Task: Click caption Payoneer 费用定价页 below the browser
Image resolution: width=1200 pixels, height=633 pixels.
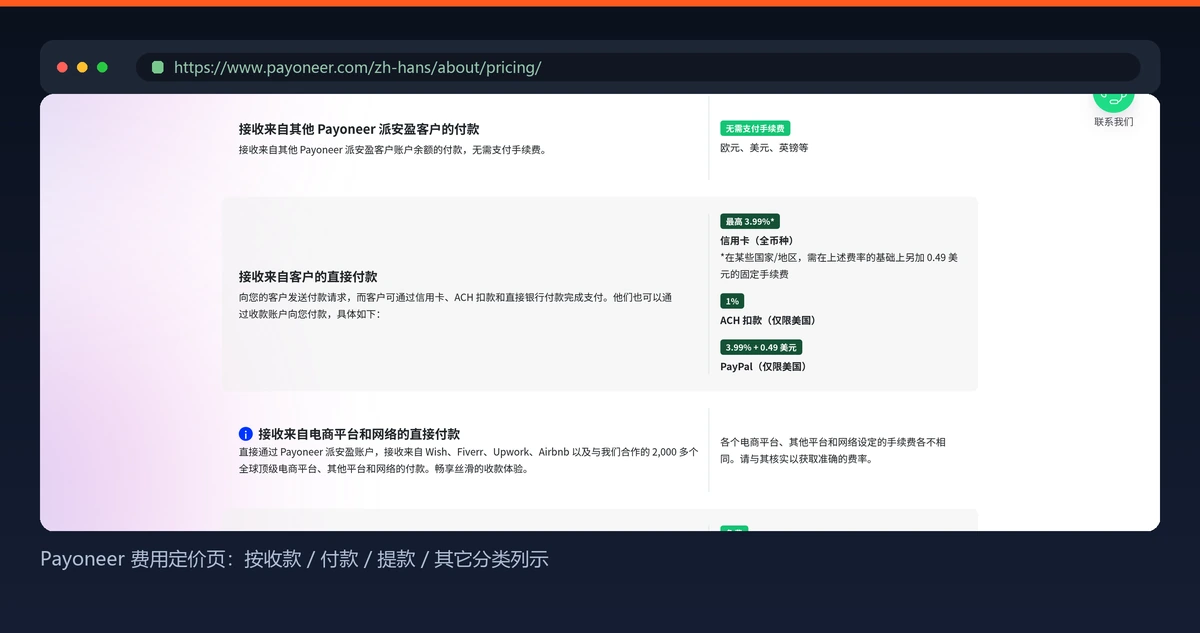Action: click(x=294, y=559)
